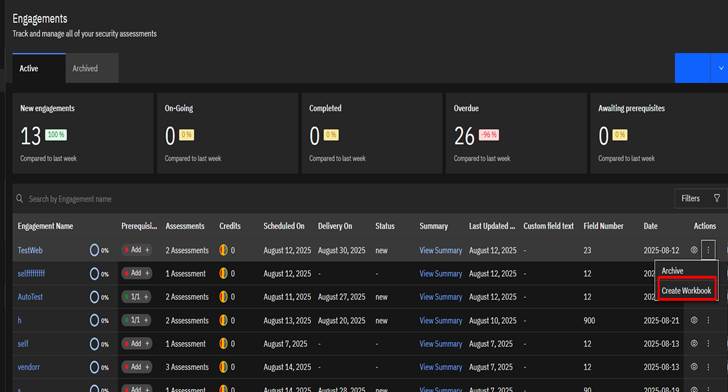Select the Completed stat card
Screen dimensions: 728x392
(372, 133)
